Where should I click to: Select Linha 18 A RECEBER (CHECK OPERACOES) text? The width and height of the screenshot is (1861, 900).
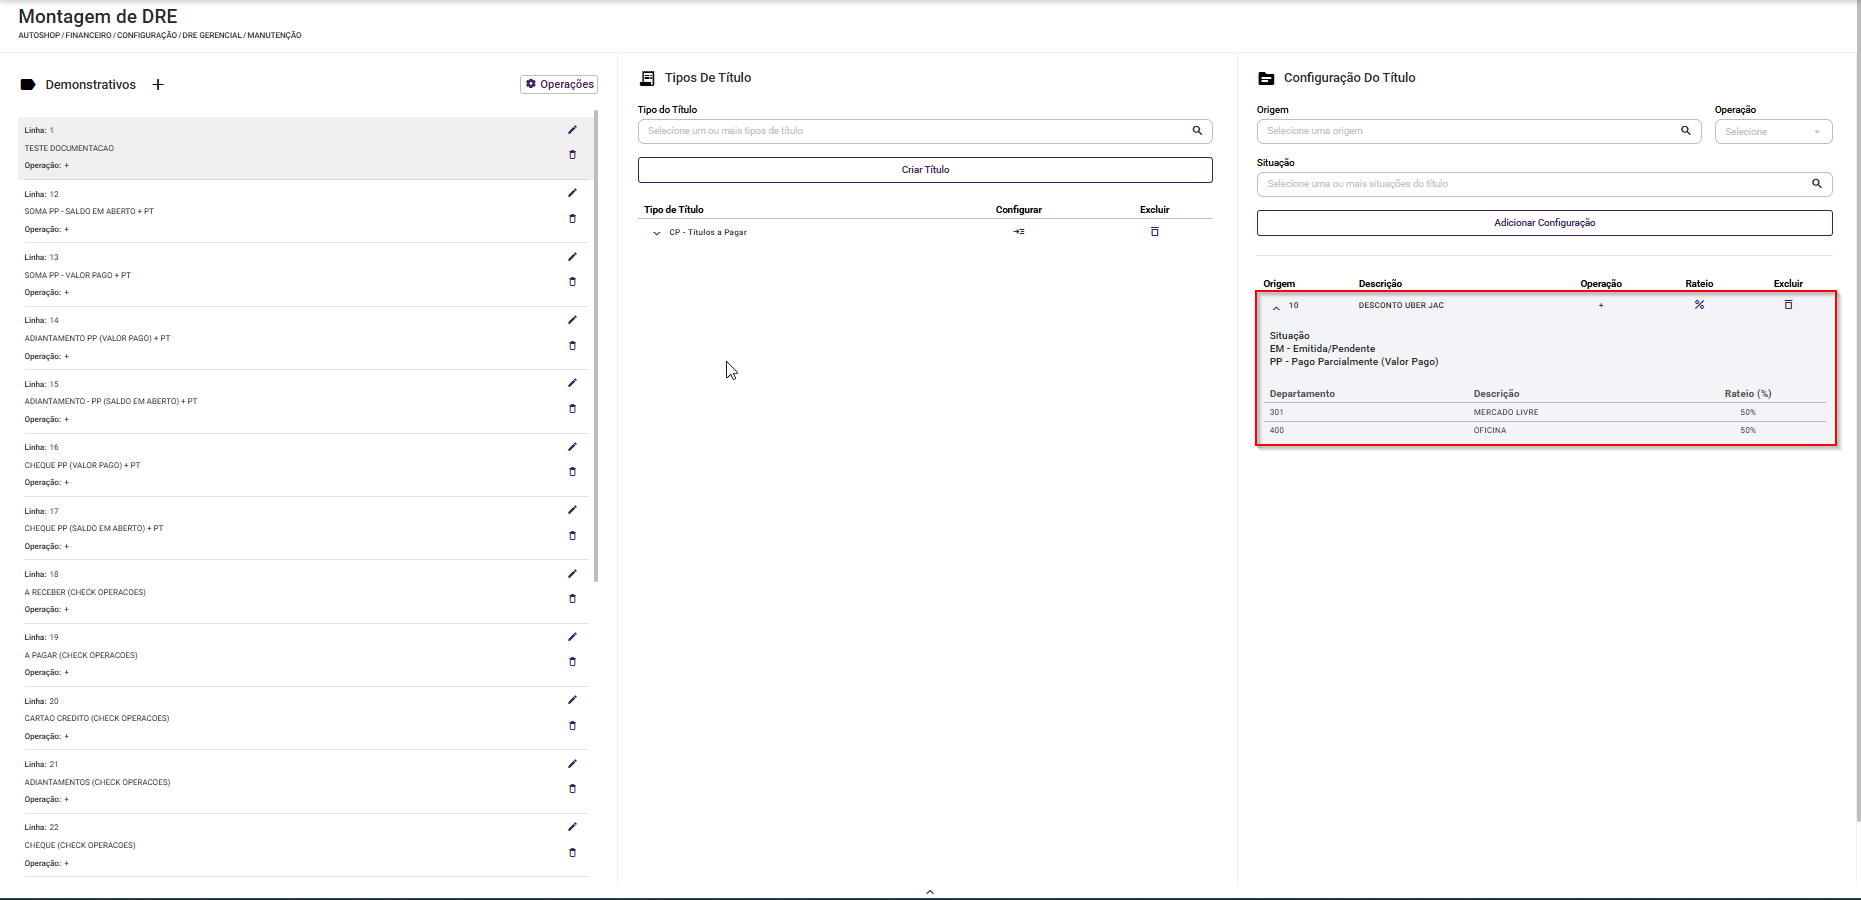pyautogui.click(x=85, y=592)
